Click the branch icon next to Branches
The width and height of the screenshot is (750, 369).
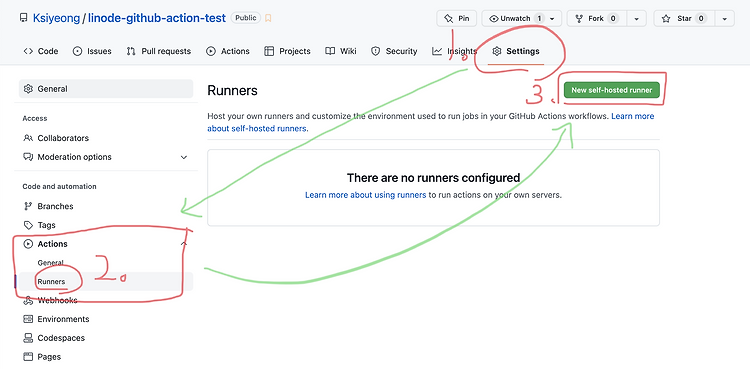pyautogui.click(x=28, y=206)
